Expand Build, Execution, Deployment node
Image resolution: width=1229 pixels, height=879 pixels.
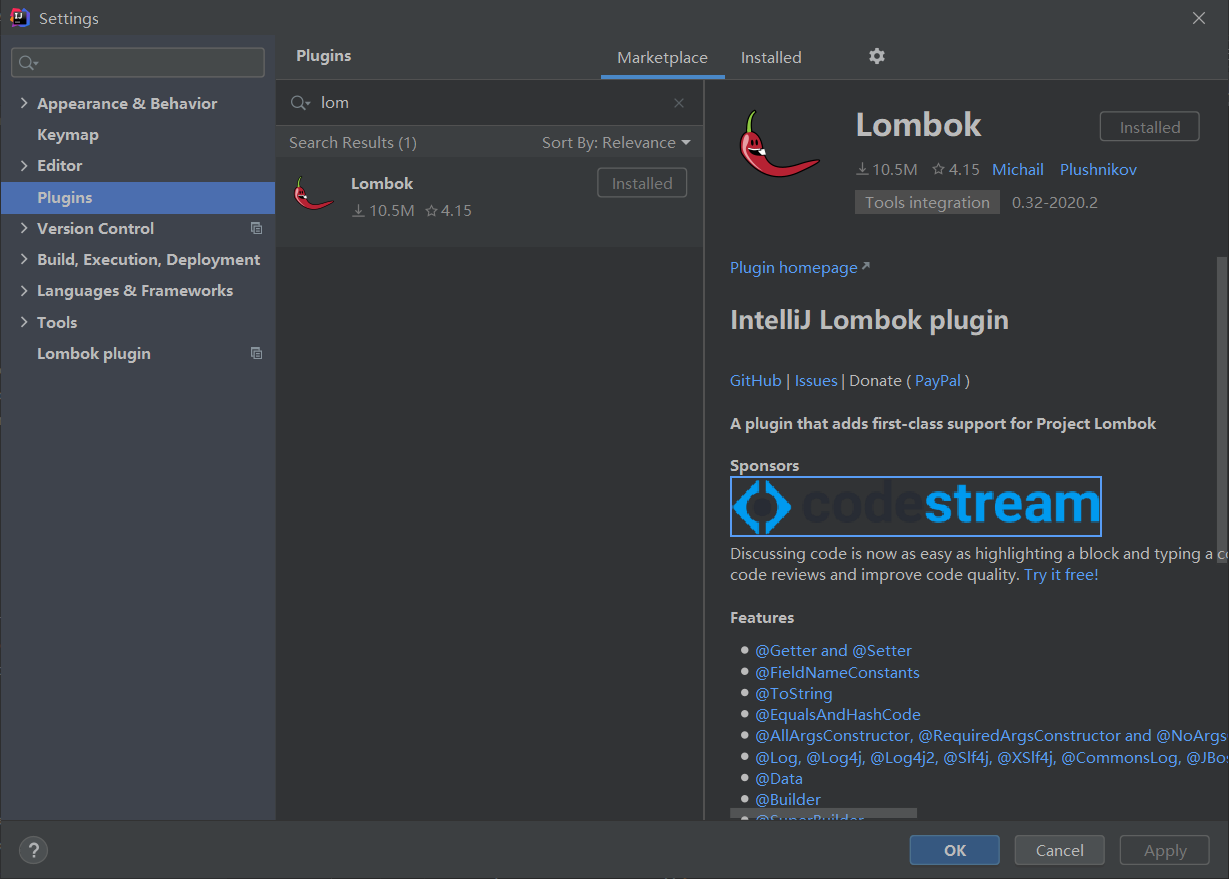click(24, 259)
